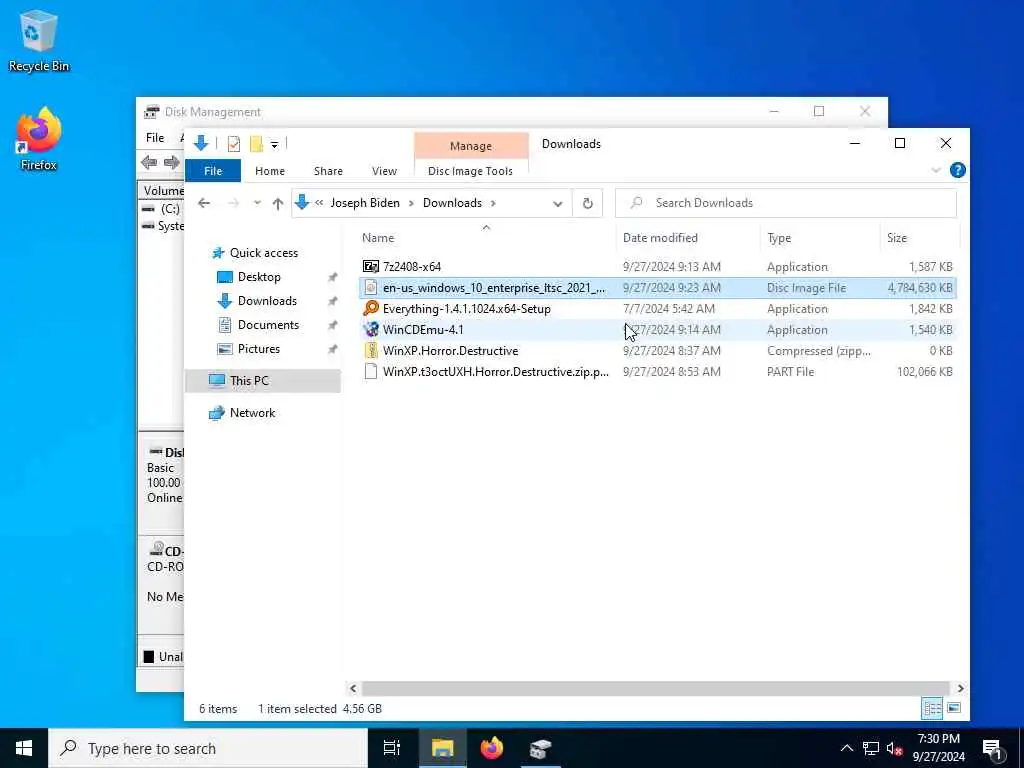Viewport: 1024px width, 768px height.
Task: Select the WinXP.t3octUXH PART file icon
Action: click(x=370, y=372)
